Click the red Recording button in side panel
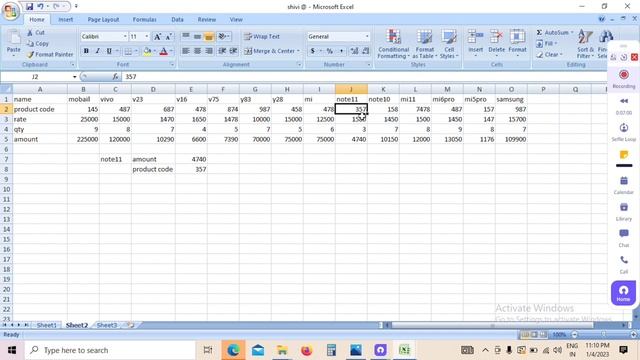Screen dimensions: 640x360 click(624, 75)
